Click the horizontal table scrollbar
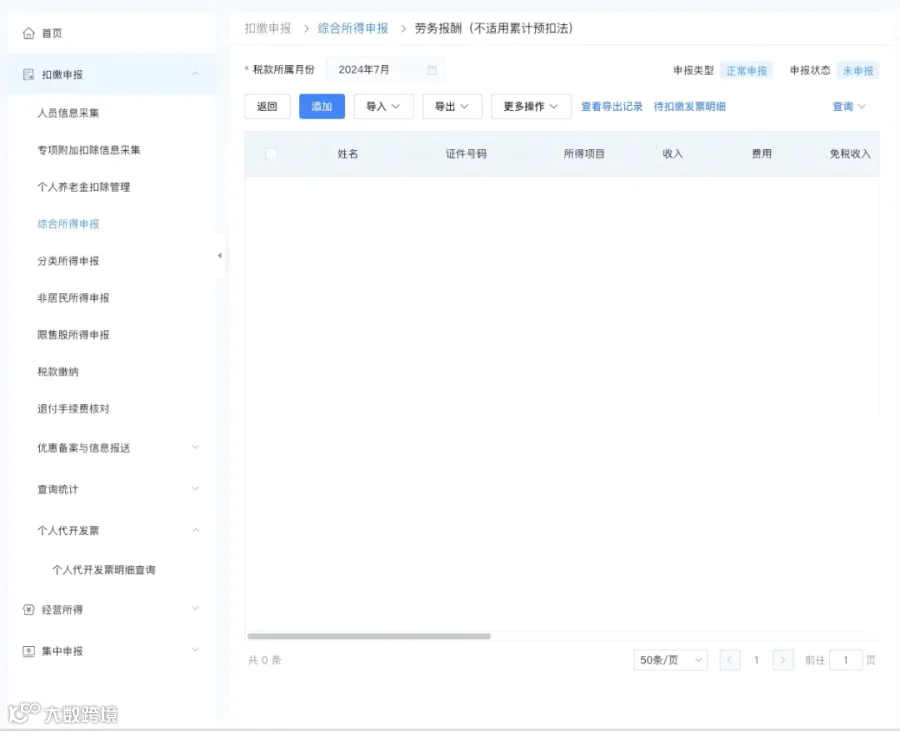The image size is (900, 731). click(x=368, y=636)
